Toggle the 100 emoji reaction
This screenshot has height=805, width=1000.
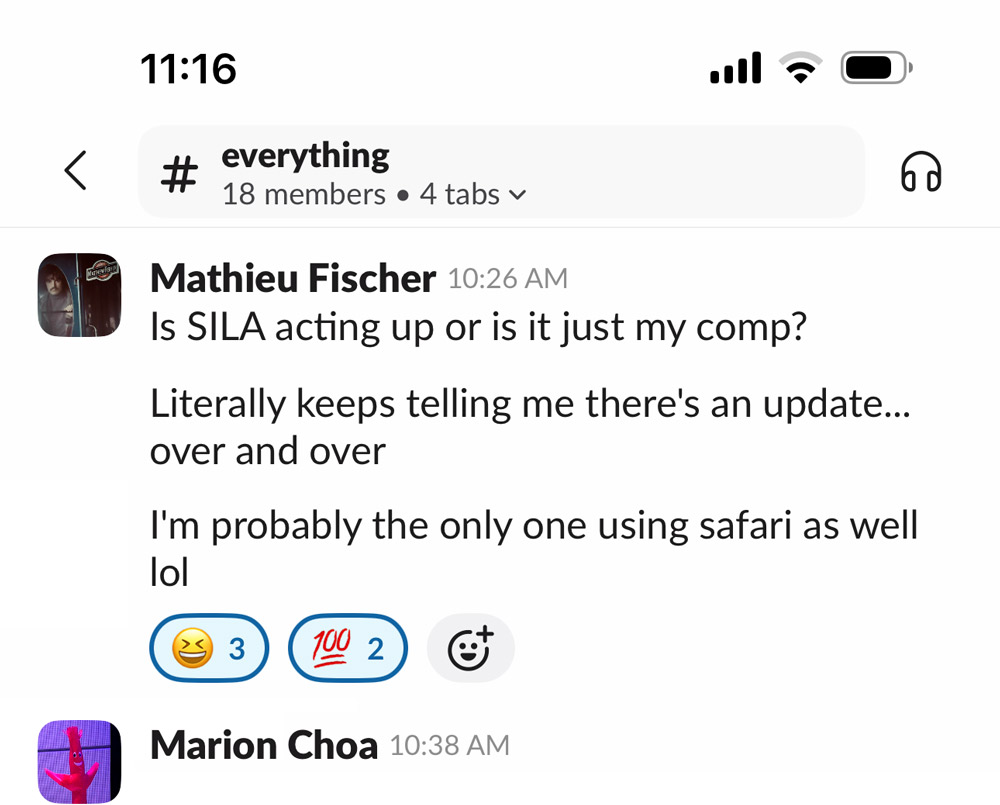(x=347, y=649)
